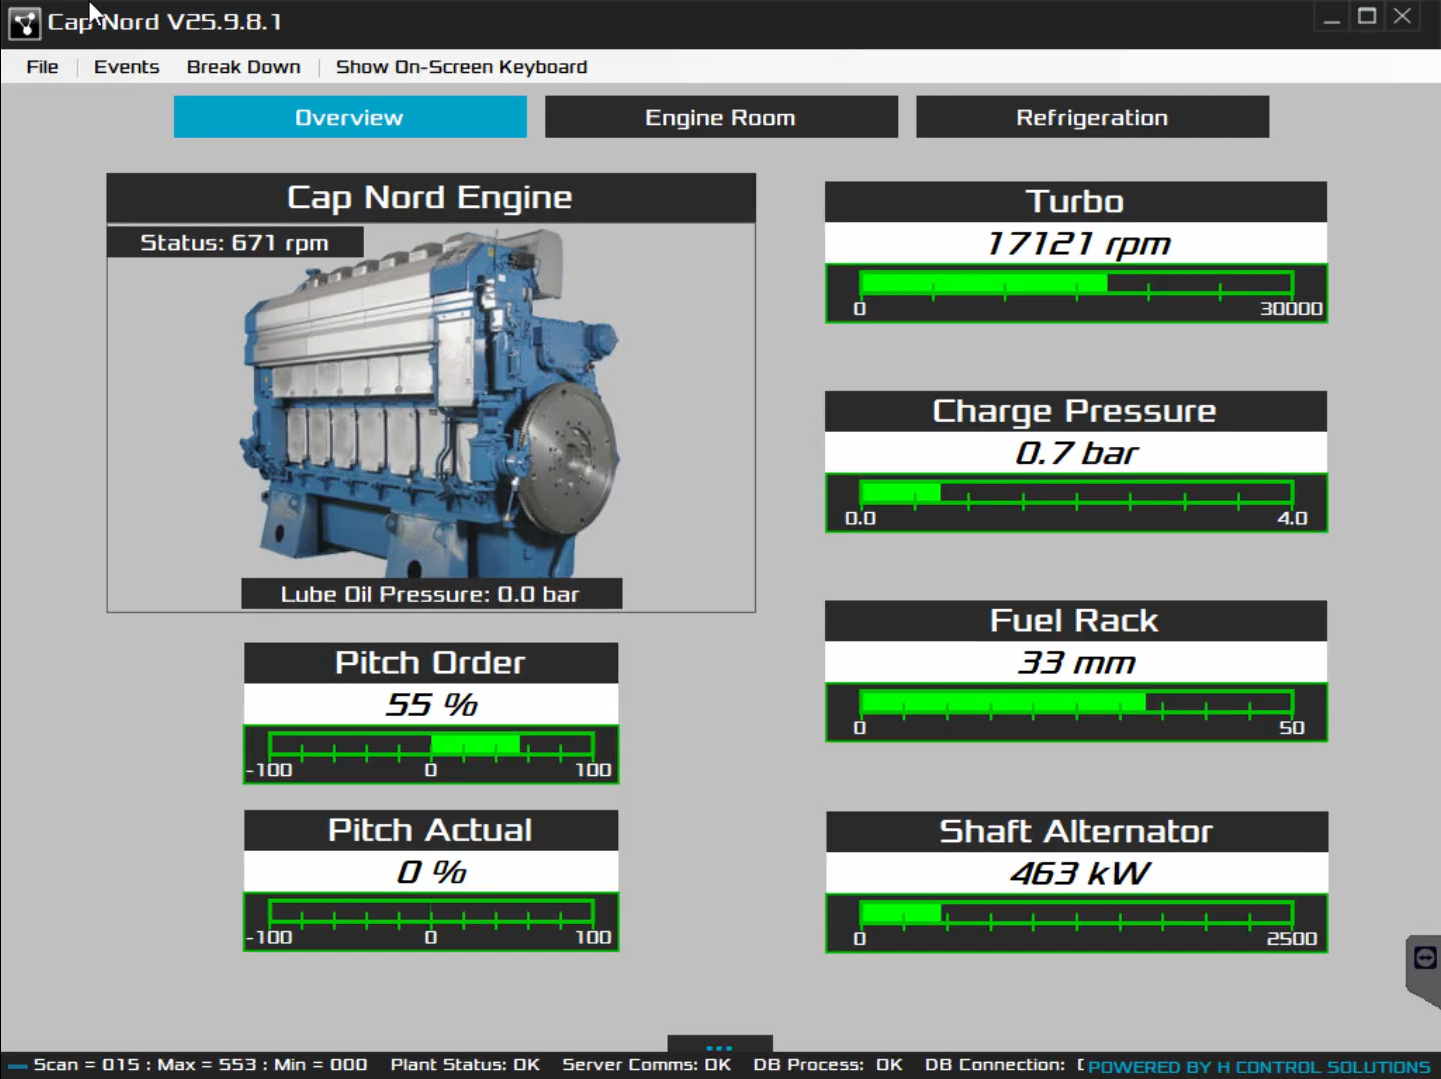1441x1079 pixels.
Task: Open the Events menu
Action: (x=126, y=67)
